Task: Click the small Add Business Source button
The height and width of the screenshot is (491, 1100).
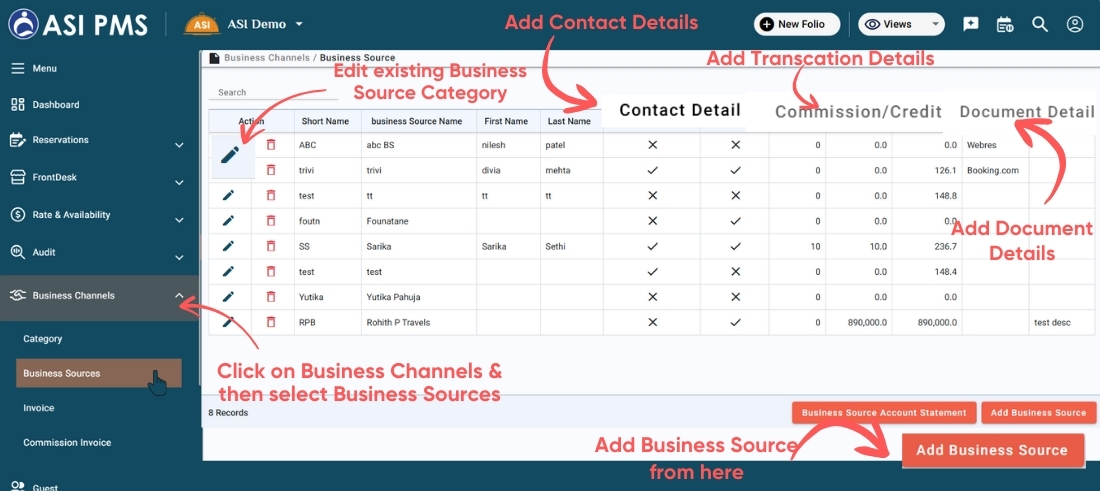Action: tap(1038, 412)
